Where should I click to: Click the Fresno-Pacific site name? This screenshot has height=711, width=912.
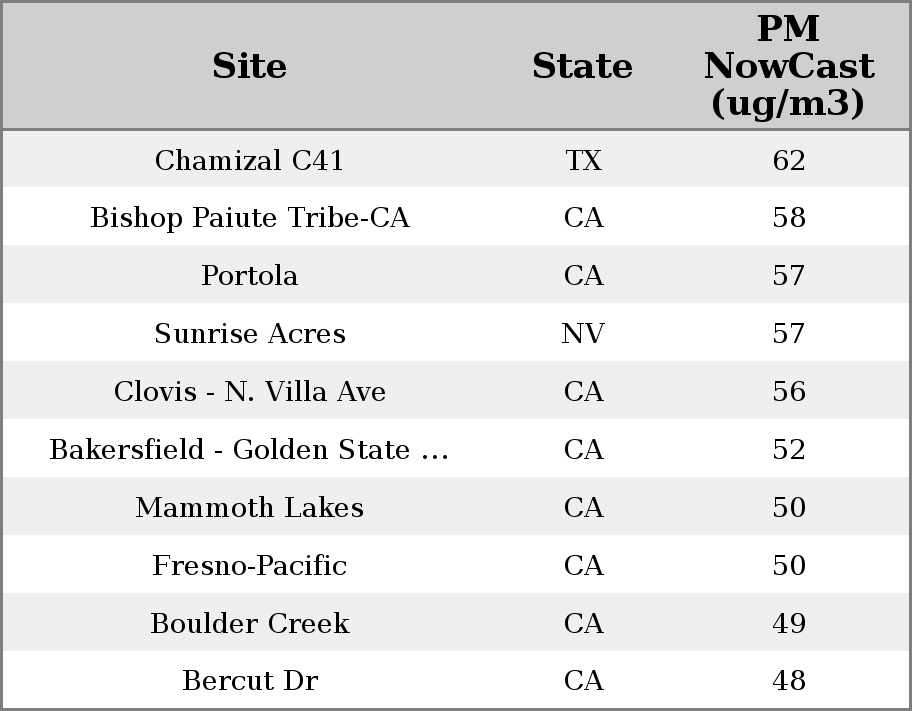pyautogui.click(x=249, y=566)
